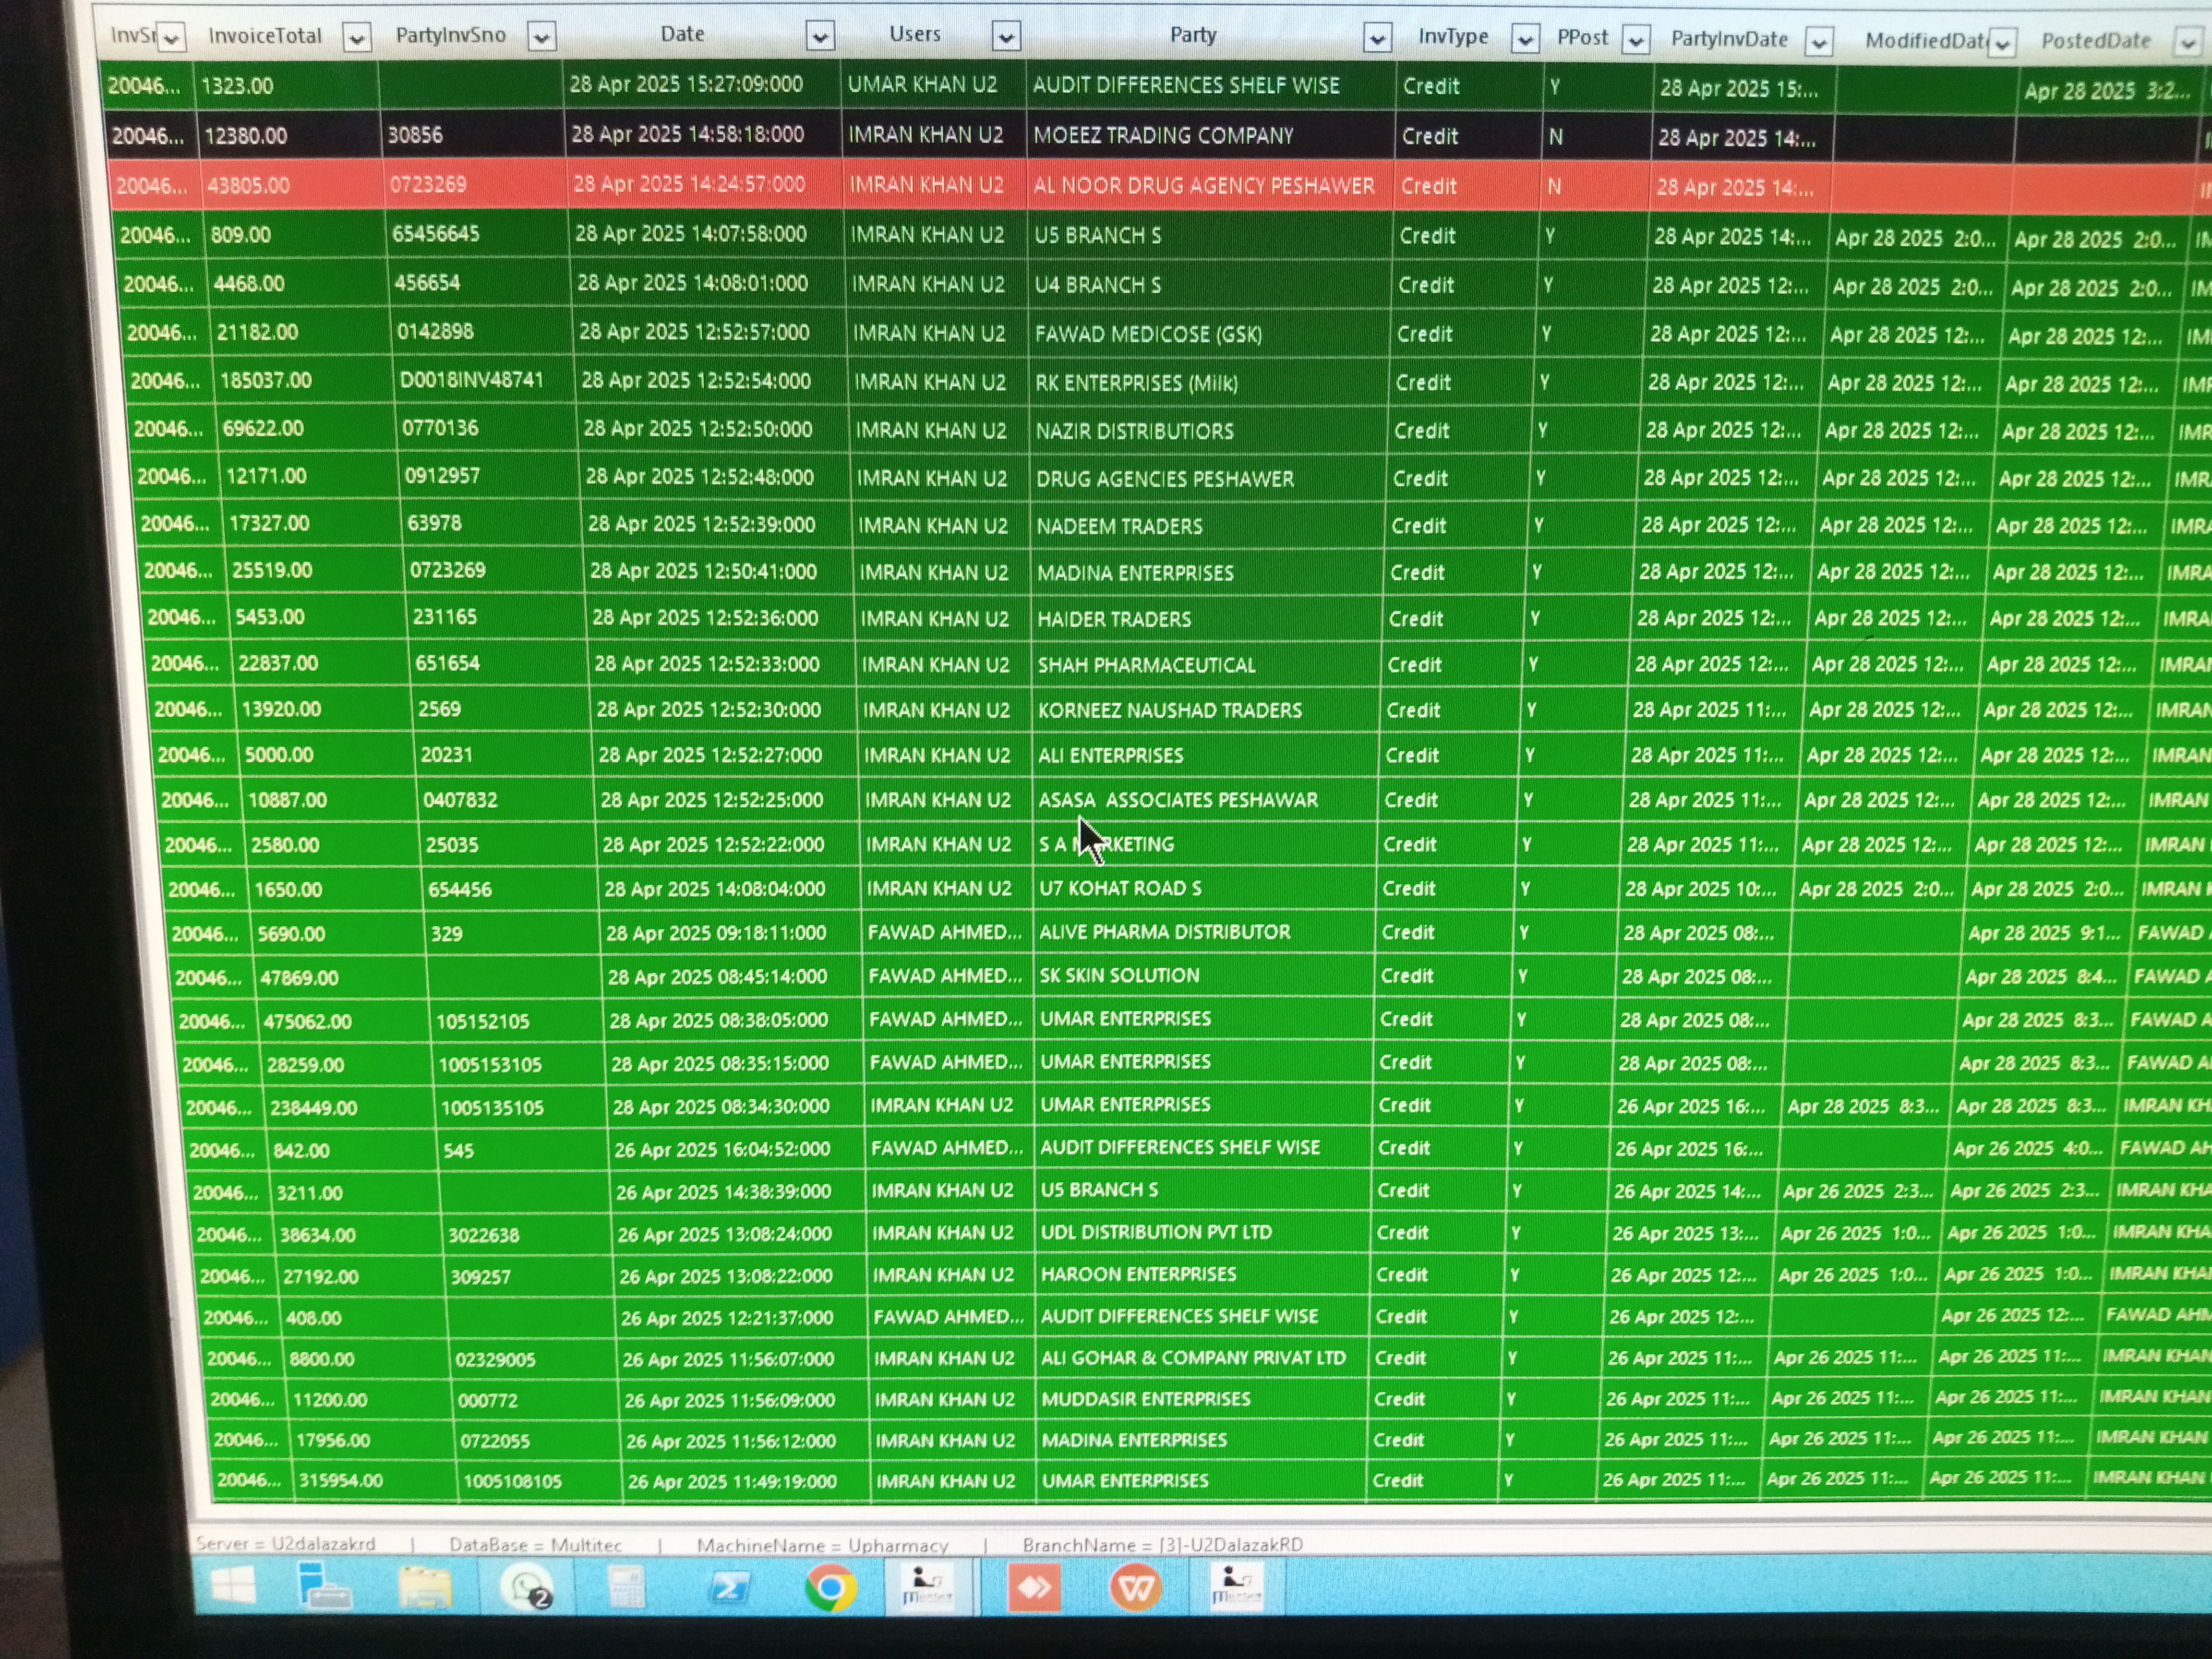Open WhatsApp with 2 notifications
The image size is (2212, 1659).
coord(527,1588)
